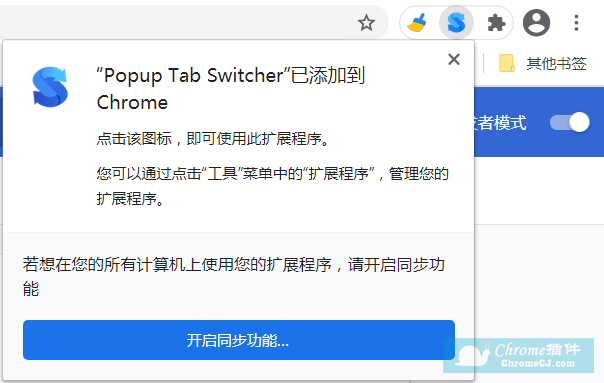Image resolution: width=604 pixels, height=383 pixels.
Task: Click the "Popup Tab Switcher"已添加到 Chrome heading
Action: (230, 89)
